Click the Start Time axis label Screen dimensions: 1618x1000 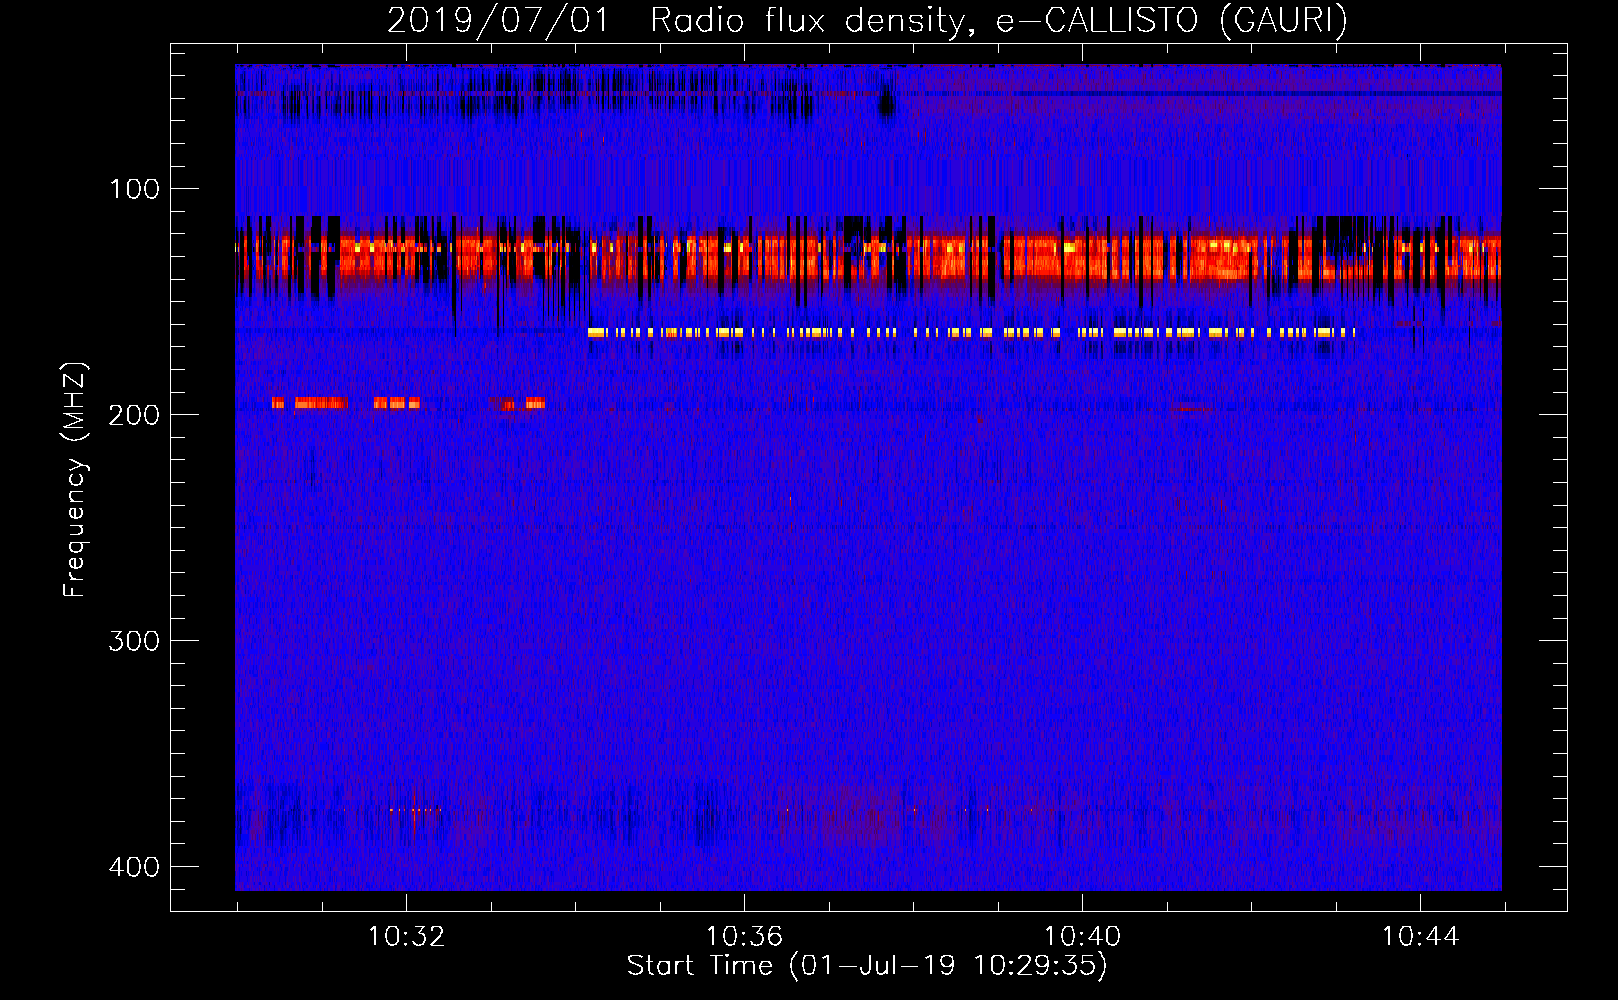pos(867,966)
